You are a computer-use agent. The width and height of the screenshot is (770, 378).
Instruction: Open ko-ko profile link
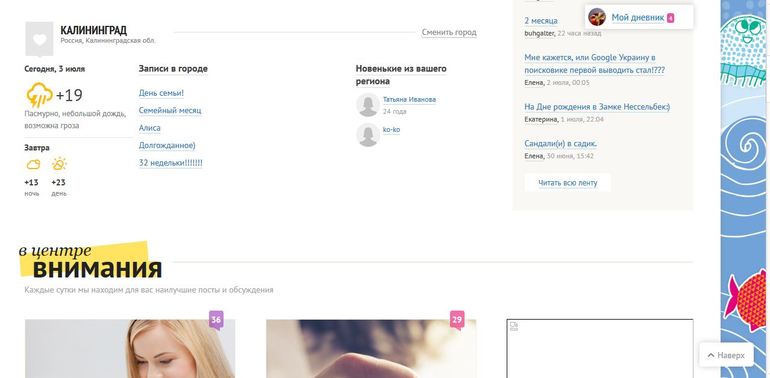click(x=391, y=130)
